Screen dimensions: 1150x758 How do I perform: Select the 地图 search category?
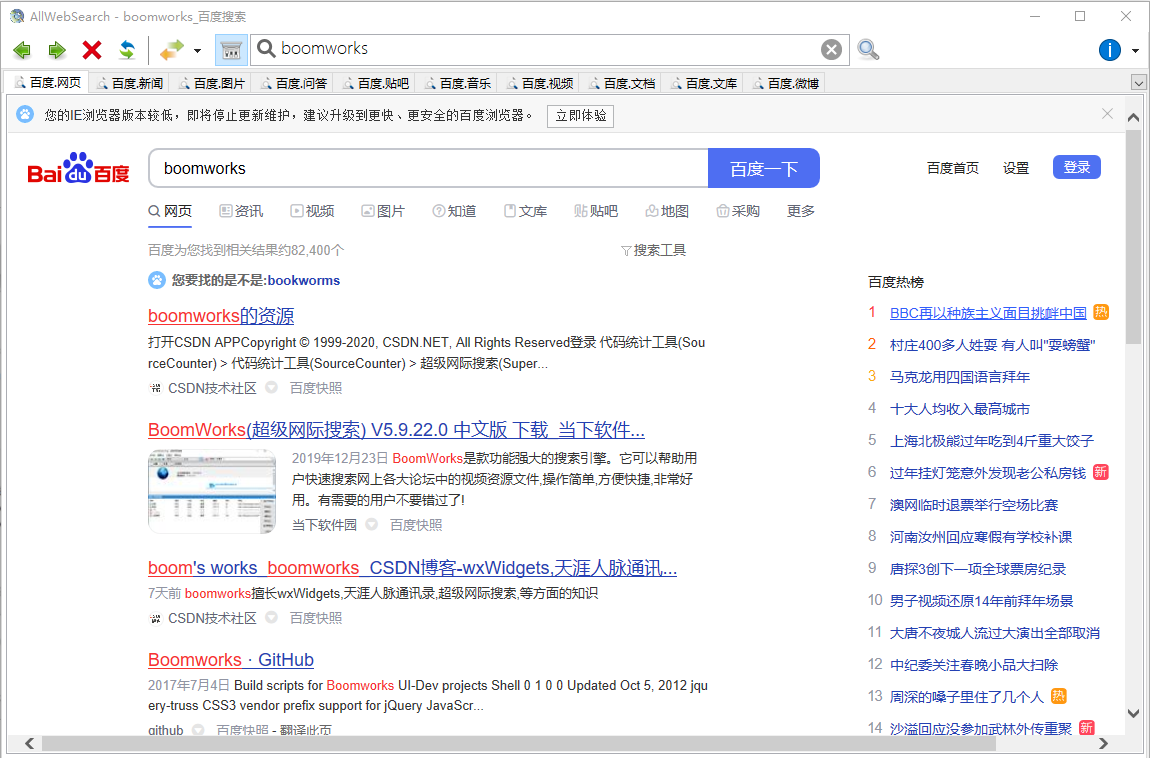coord(667,211)
